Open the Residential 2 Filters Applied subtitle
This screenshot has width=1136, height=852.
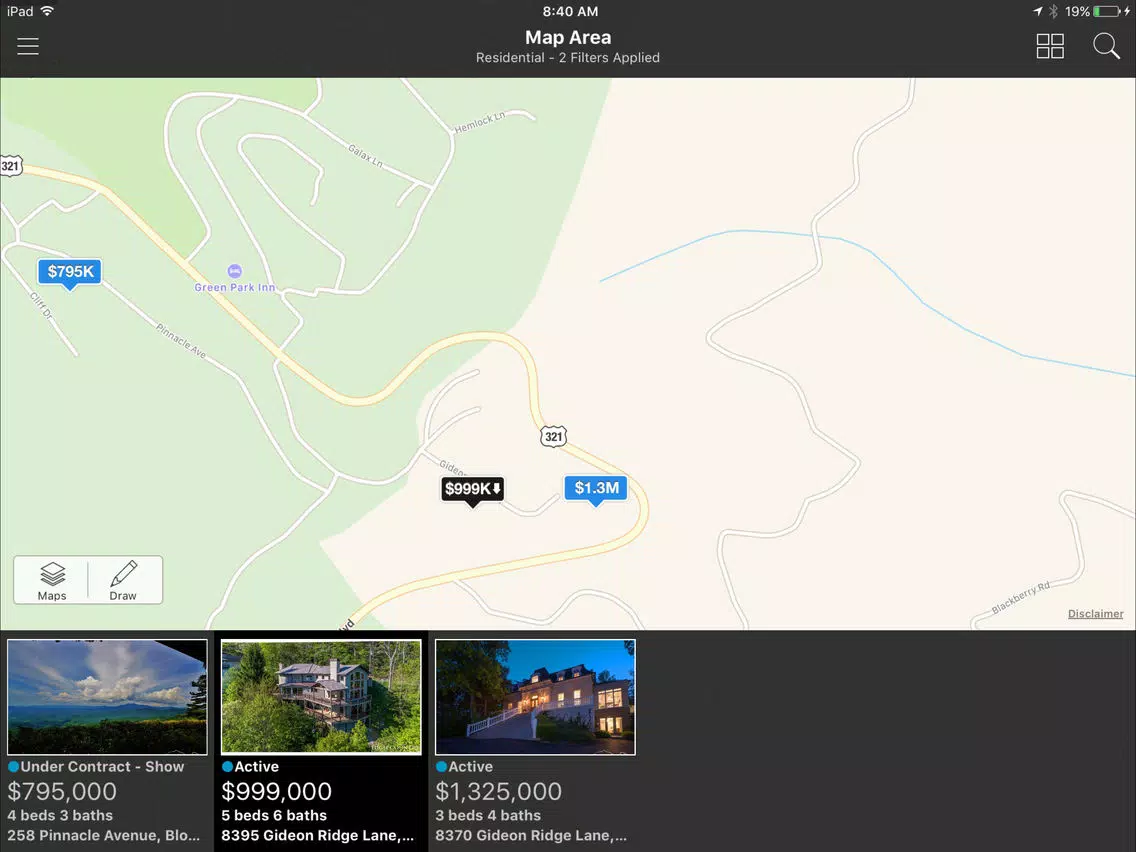(568, 58)
